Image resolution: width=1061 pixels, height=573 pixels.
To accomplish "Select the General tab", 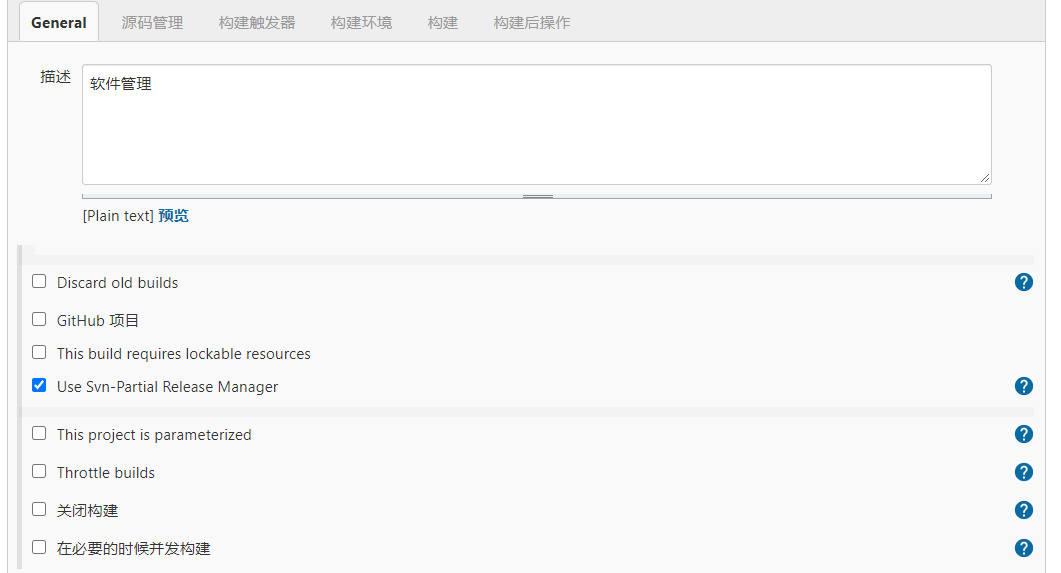I will coord(59,22).
